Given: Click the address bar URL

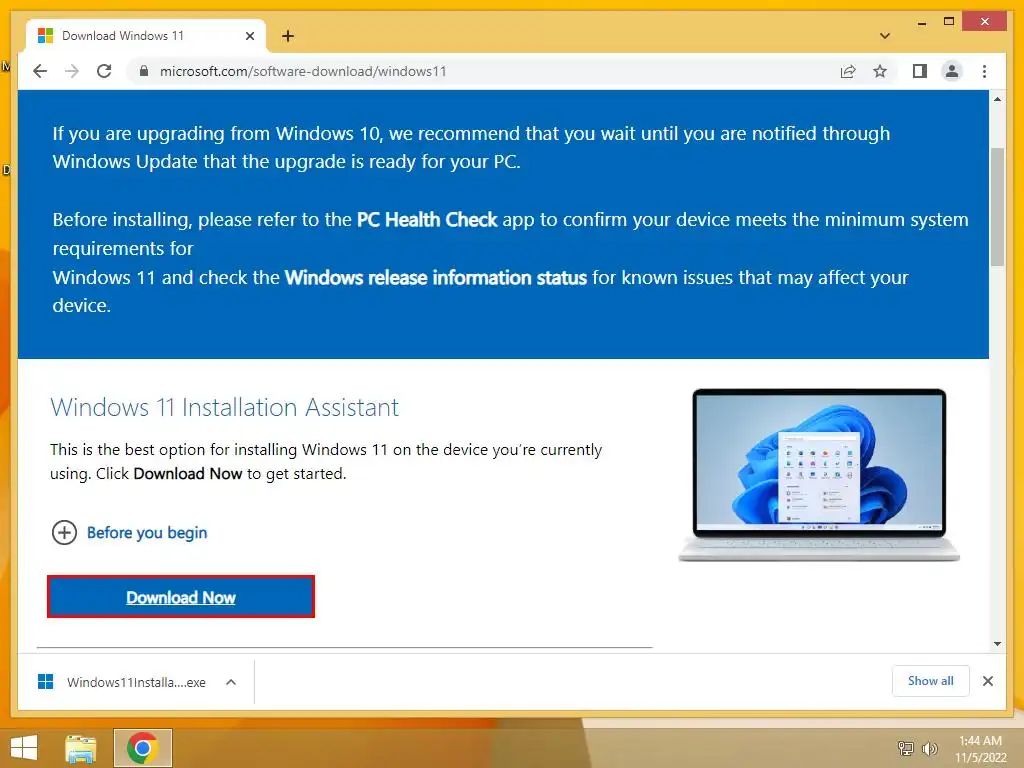Looking at the screenshot, I should (303, 71).
